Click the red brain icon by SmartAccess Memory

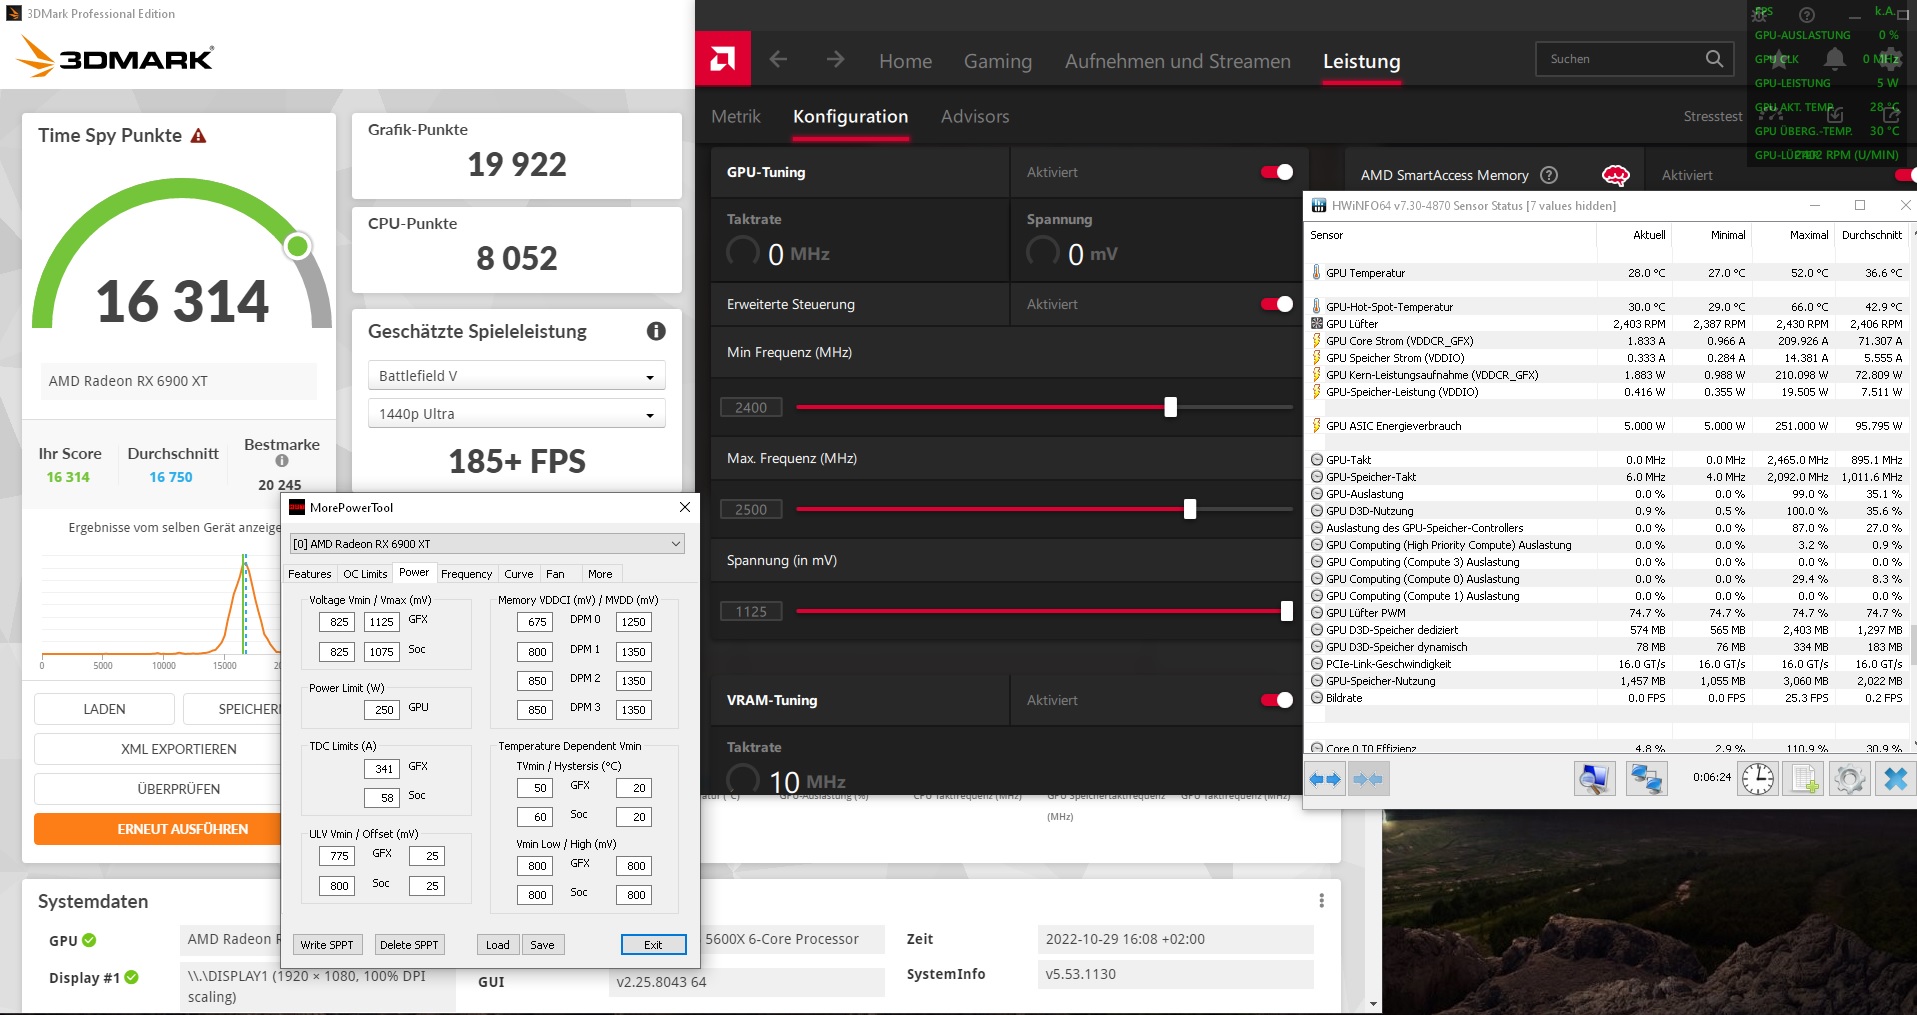click(x=1615, y=175)
